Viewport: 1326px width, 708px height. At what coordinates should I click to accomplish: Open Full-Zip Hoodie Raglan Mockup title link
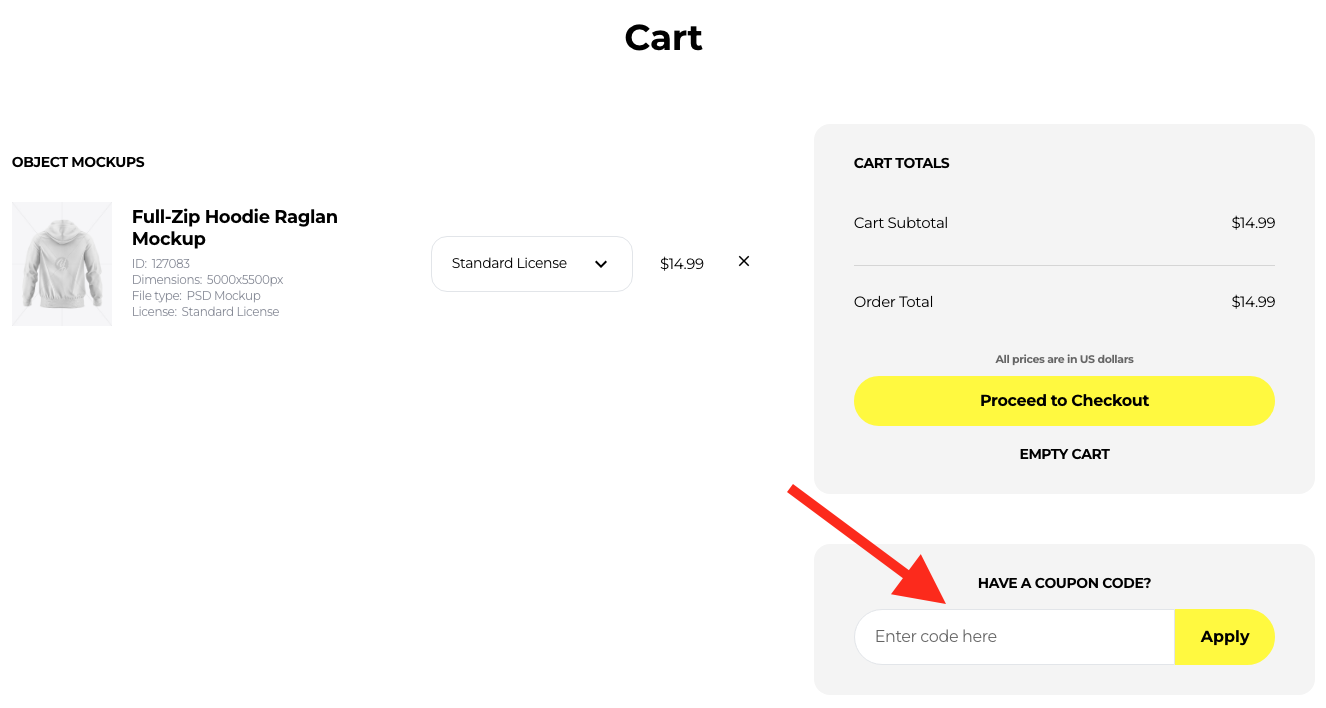235,228
